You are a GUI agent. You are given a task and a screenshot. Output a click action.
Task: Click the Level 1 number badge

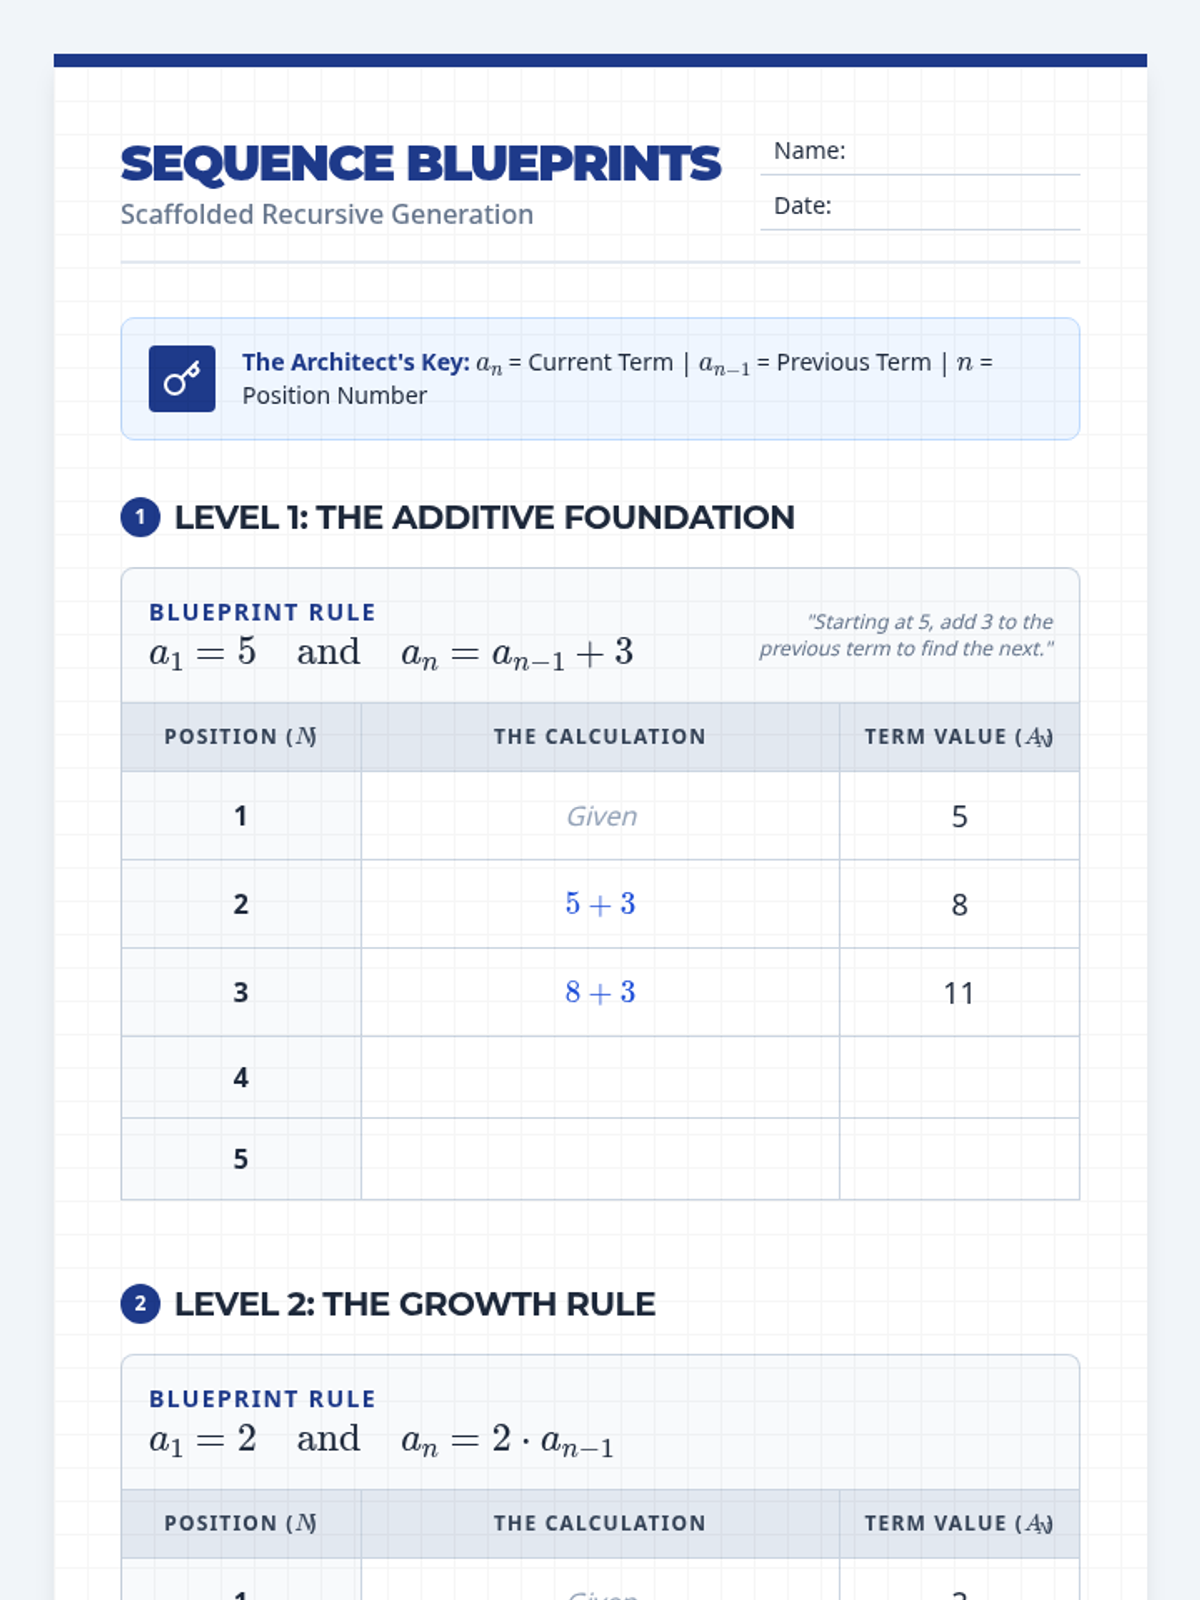pos(140,517)
